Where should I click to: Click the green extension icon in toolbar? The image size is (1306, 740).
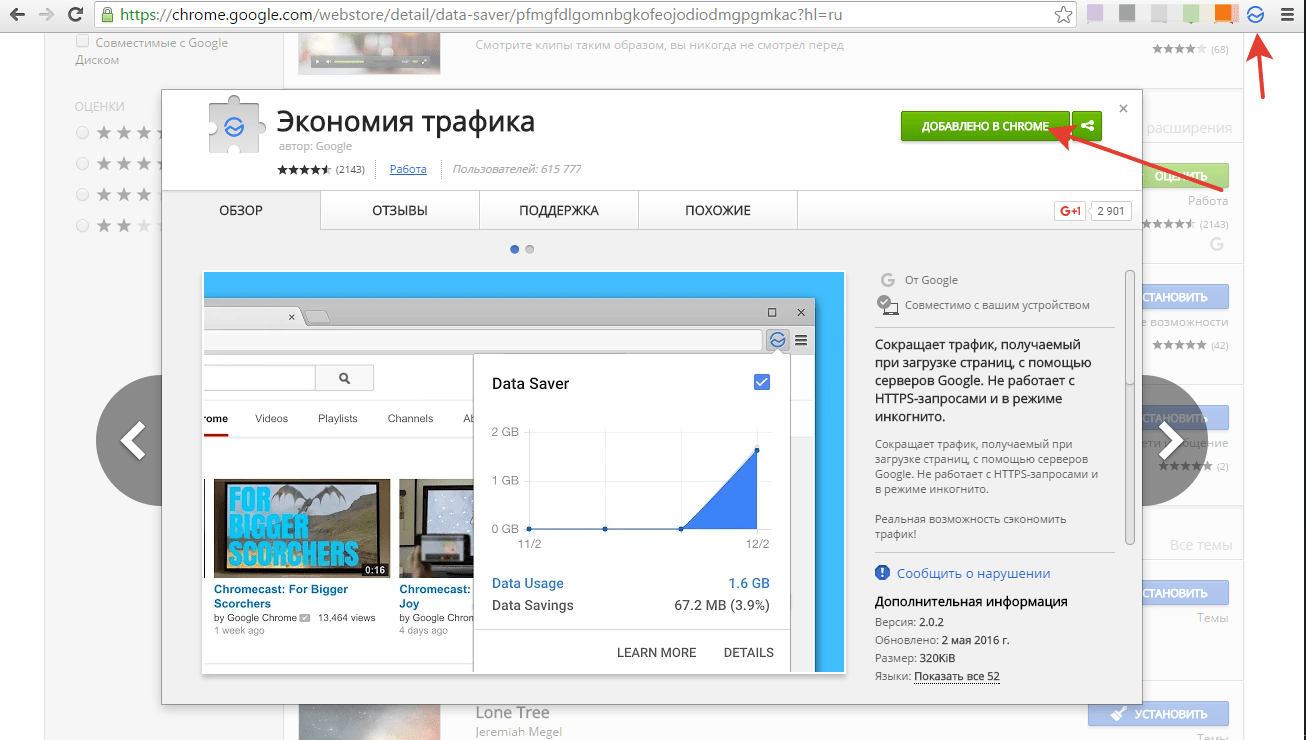pyautogui.click(x=1191, y=15)
